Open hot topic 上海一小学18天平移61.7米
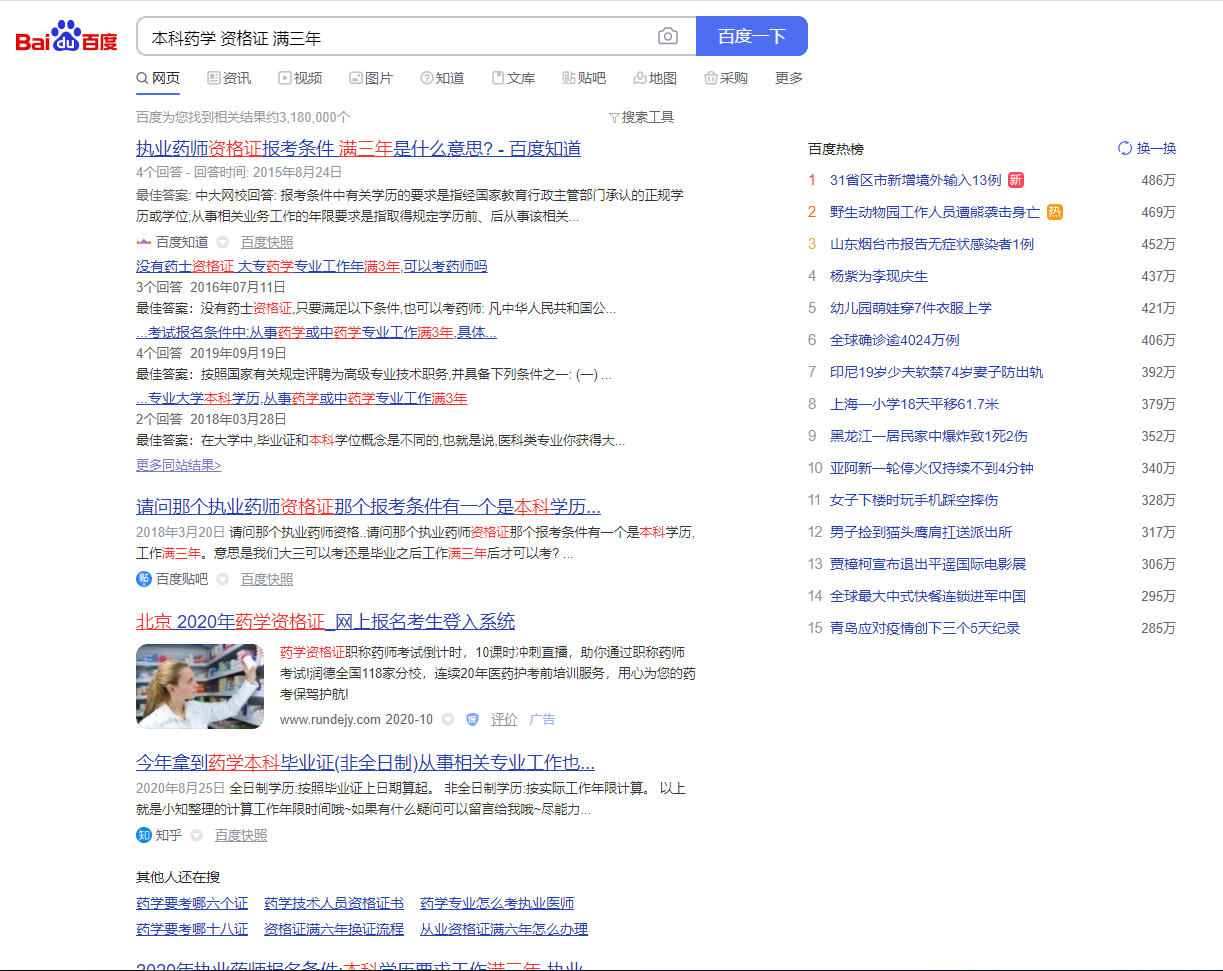Viewport: 1223px width, 971px height. pos(914,404)
